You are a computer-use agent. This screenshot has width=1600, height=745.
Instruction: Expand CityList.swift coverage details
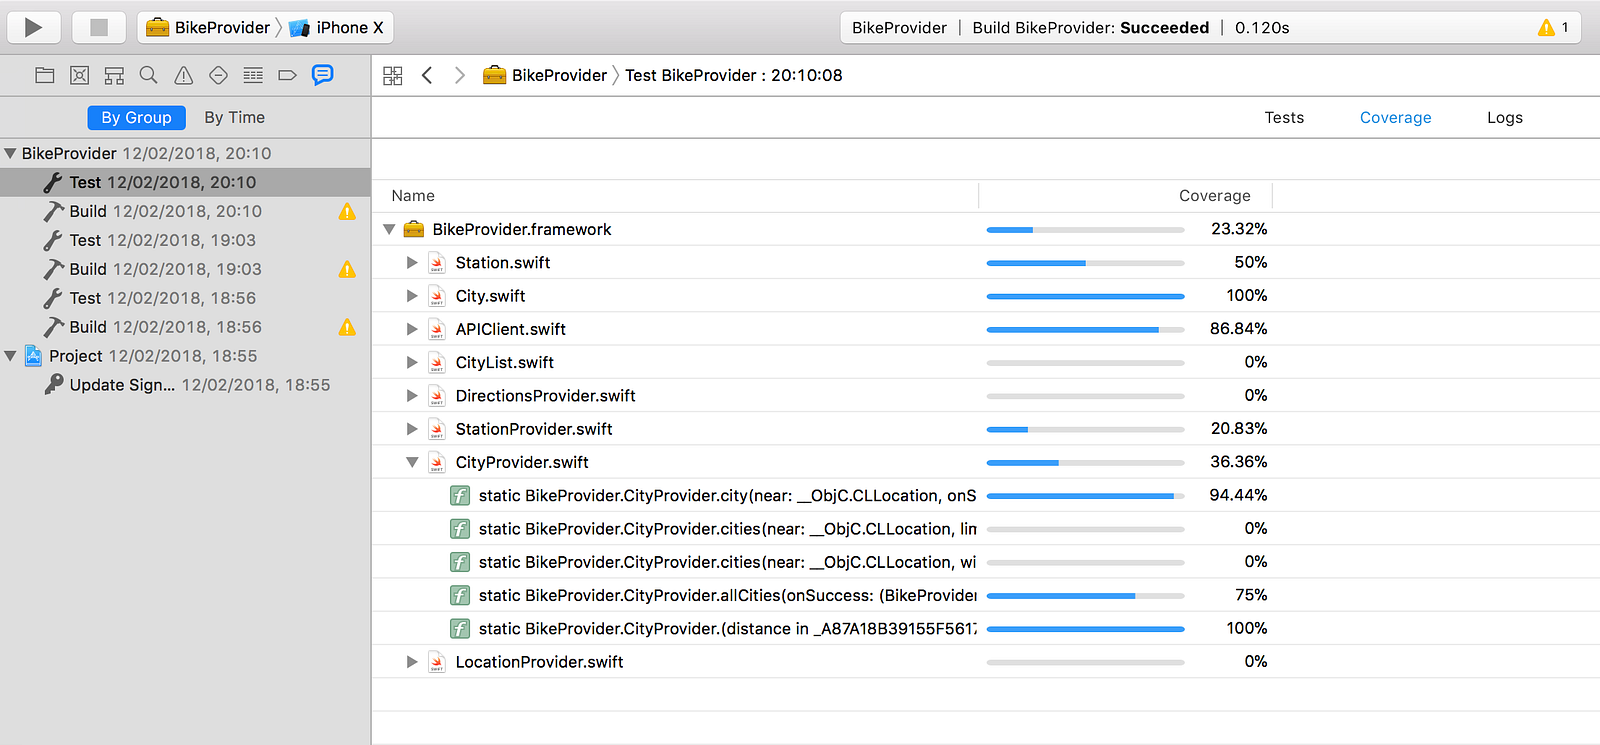tap(412, 362)
